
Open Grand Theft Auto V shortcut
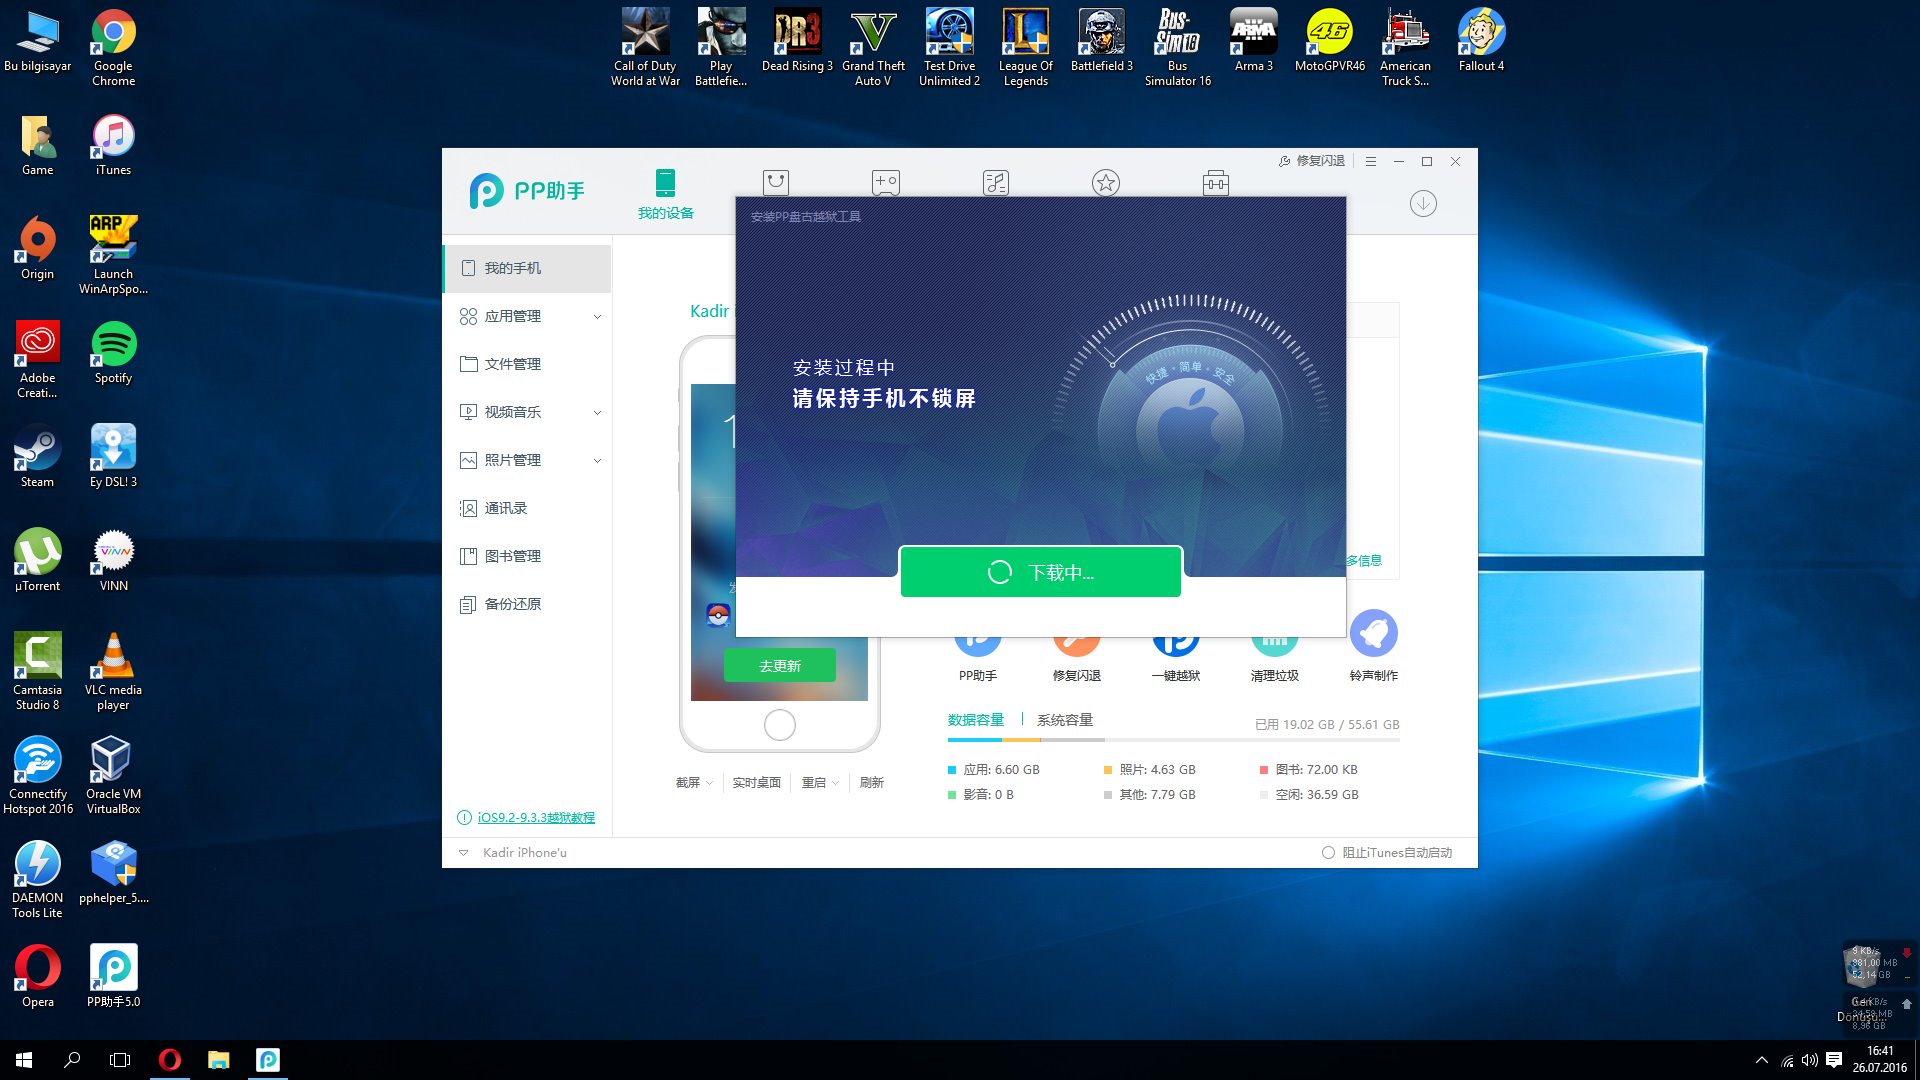(873, 48)
